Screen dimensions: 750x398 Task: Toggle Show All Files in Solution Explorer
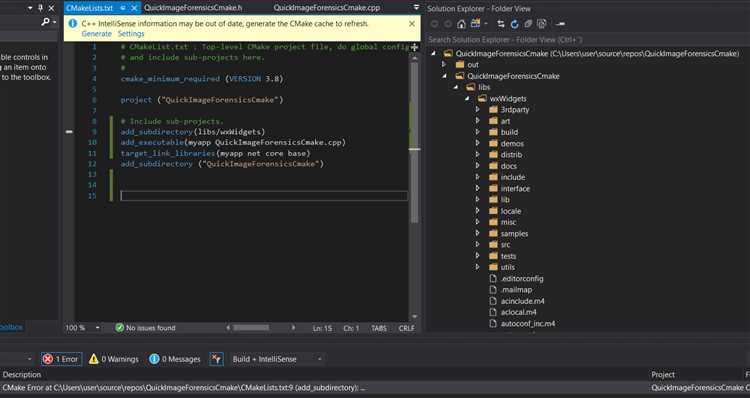pos(542,24)
